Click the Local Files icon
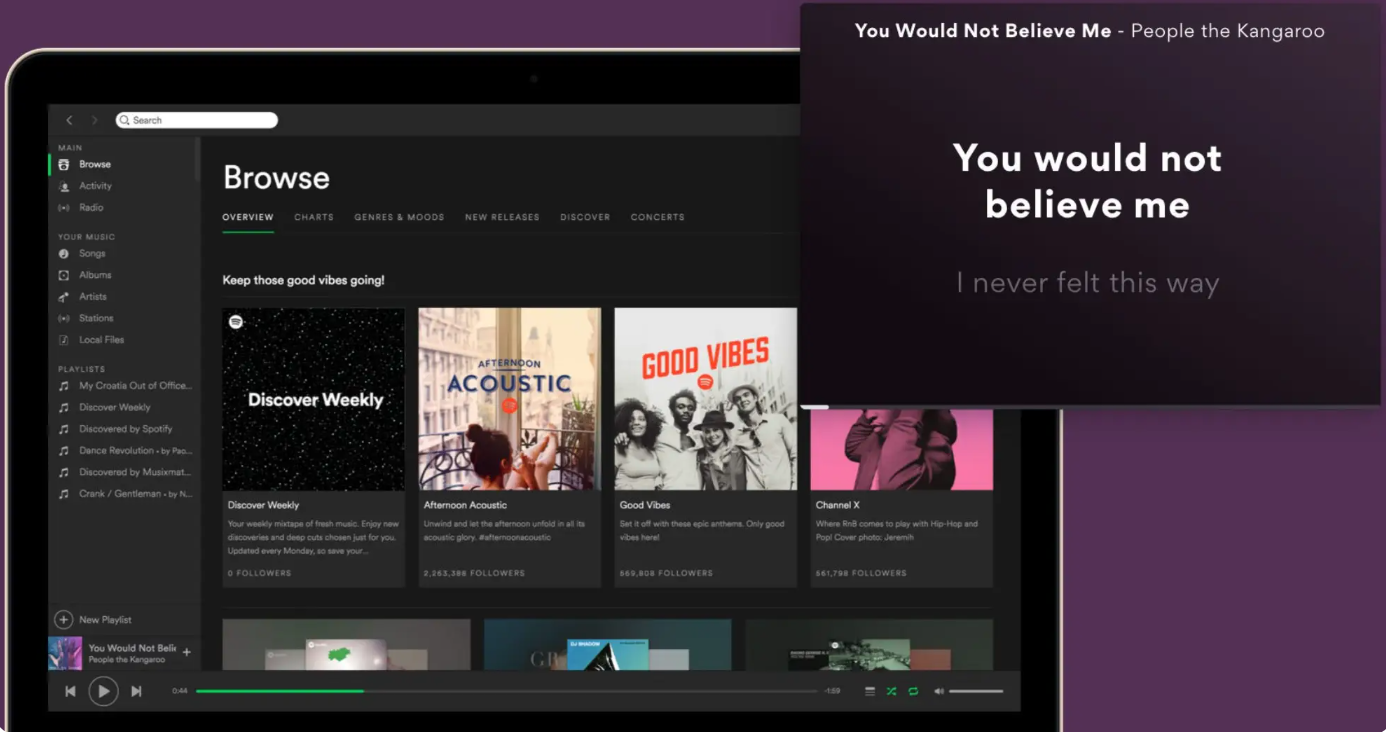The width and height of the screenshot is (1386, 732). (x=64, y=340)
